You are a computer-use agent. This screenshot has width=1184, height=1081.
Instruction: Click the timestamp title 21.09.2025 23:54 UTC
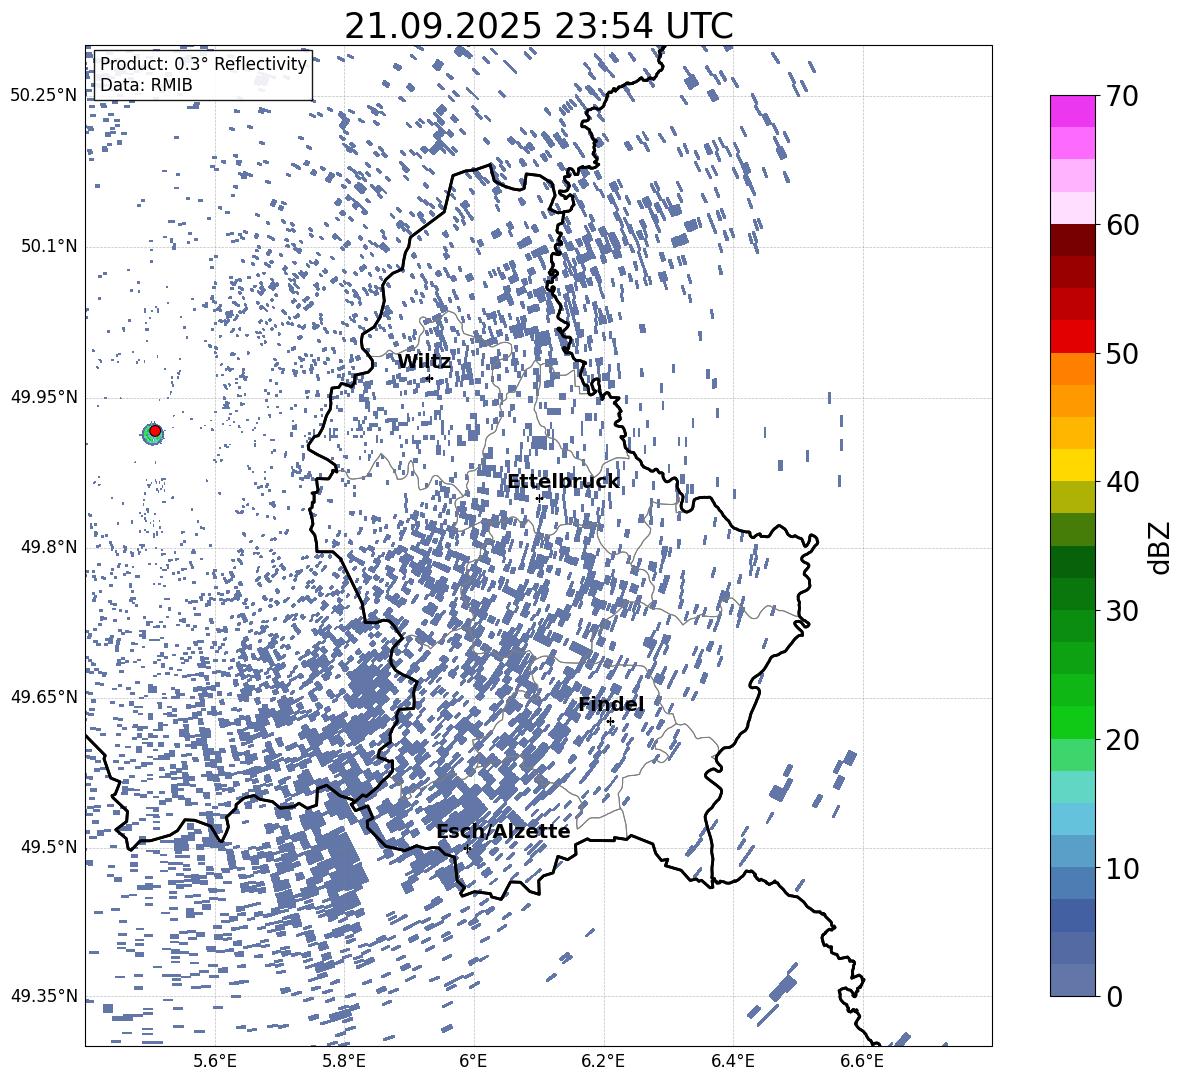538,26
